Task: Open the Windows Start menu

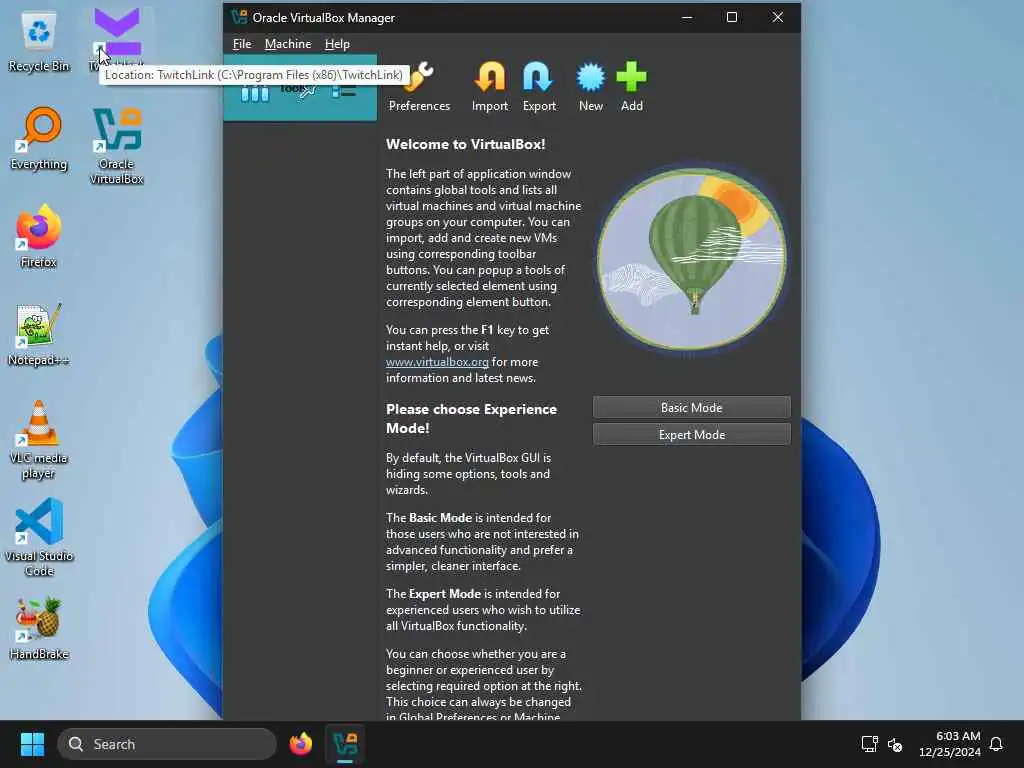Action: pyautogui.click(x=32, y=744)
